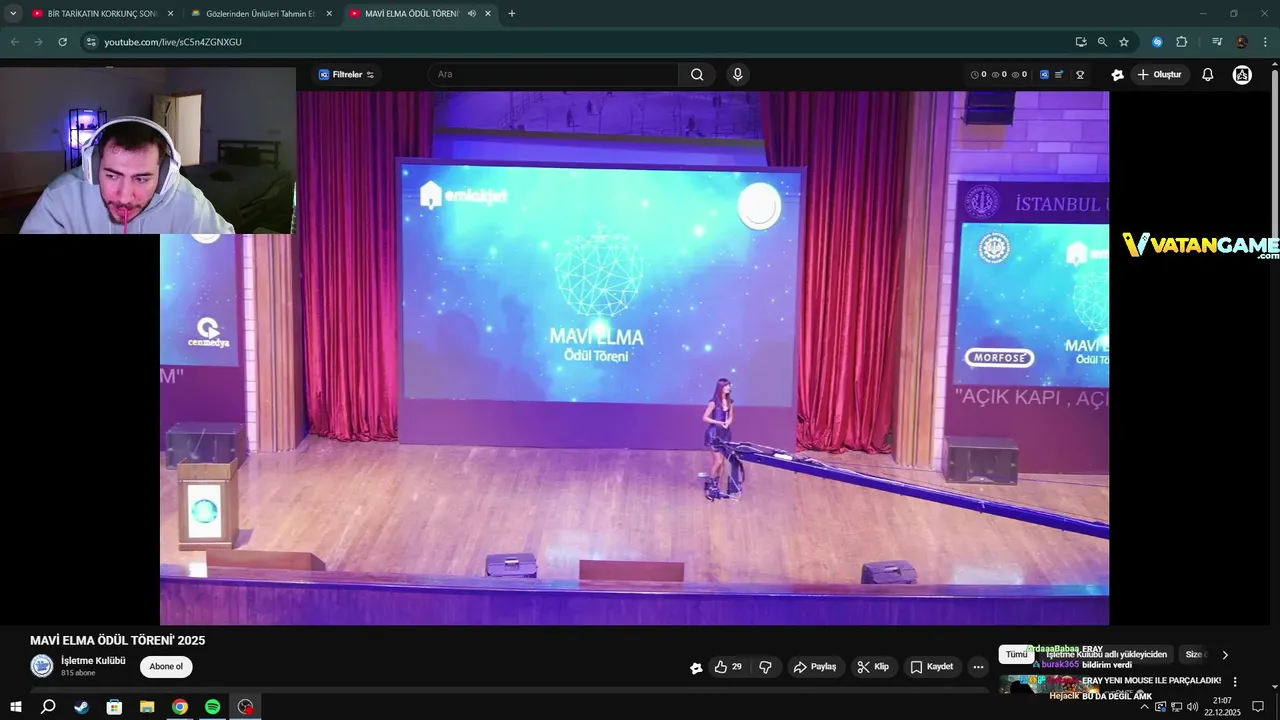
Task: Open the Shazam extension
Action: 1157,42
